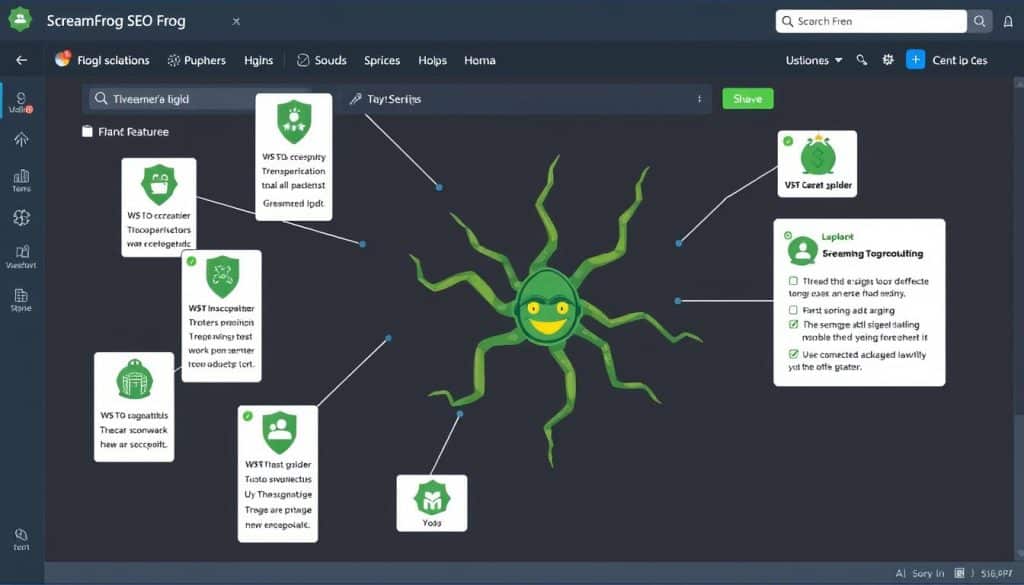This screenshot has height=585, width=1024.
Task: Click the people shield icon in WST Ffast gpider card
Action: 280,432
